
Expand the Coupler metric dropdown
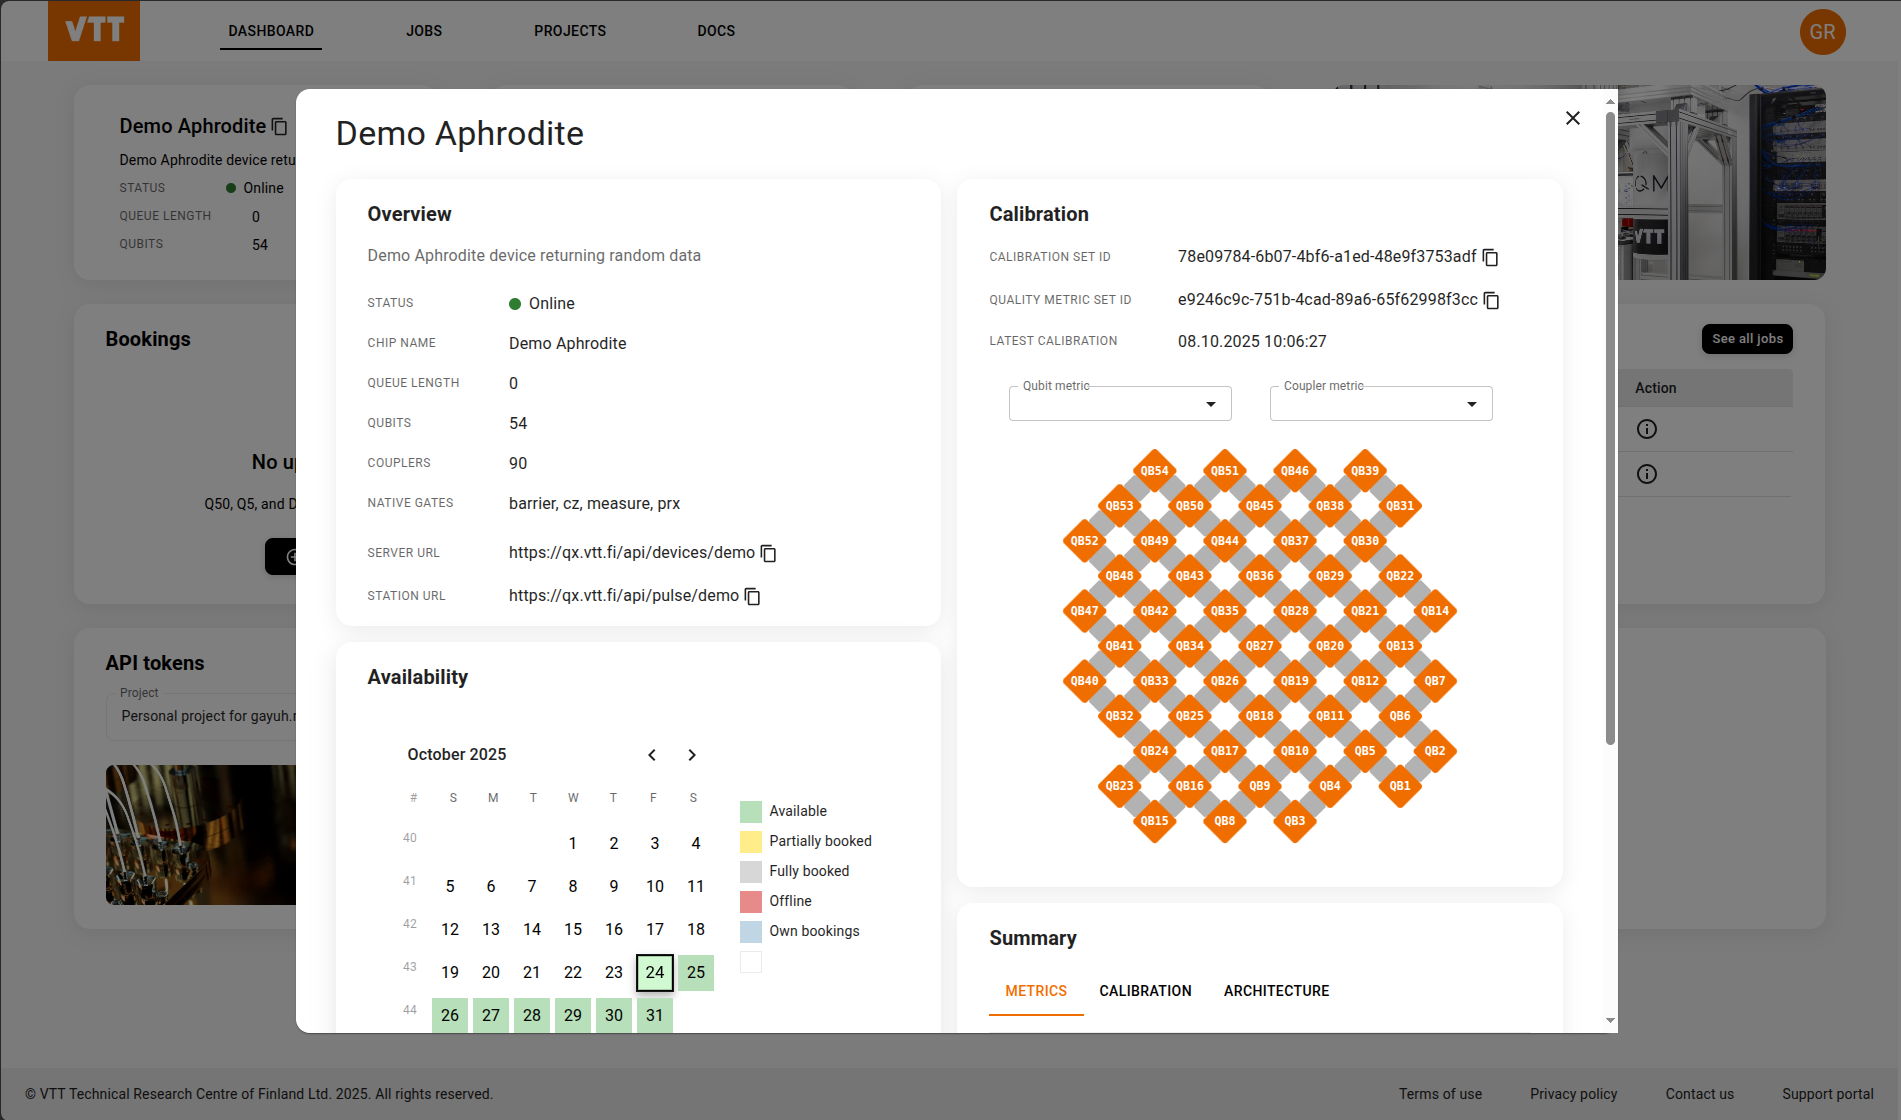click(1380, 404)
